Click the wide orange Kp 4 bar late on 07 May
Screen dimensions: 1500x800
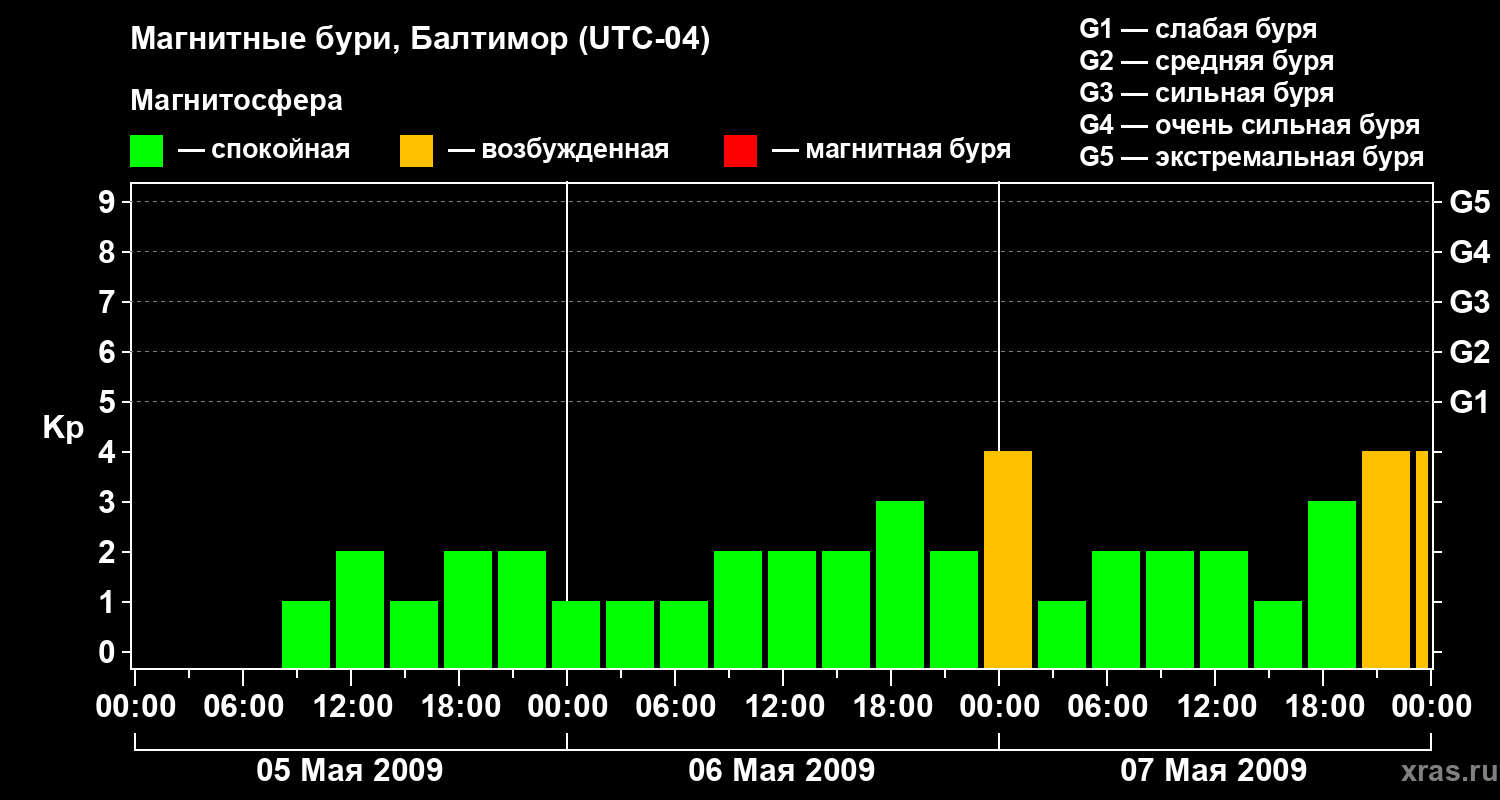click(1386, 560)
